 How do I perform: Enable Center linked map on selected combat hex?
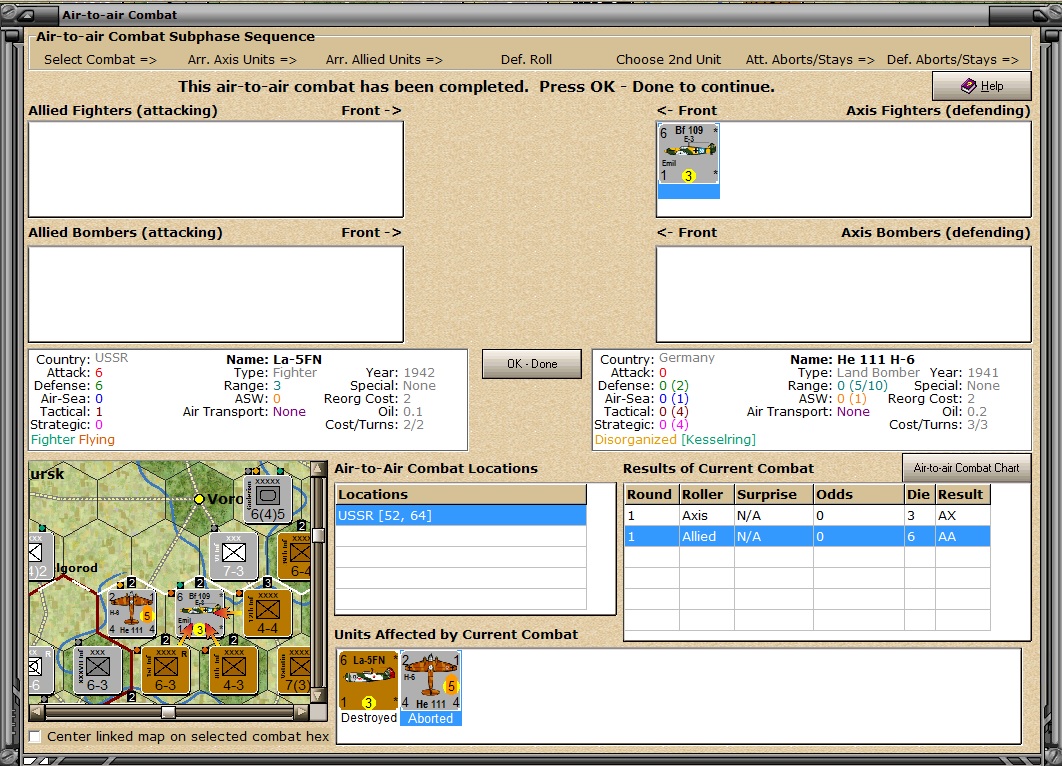point(36,737)
